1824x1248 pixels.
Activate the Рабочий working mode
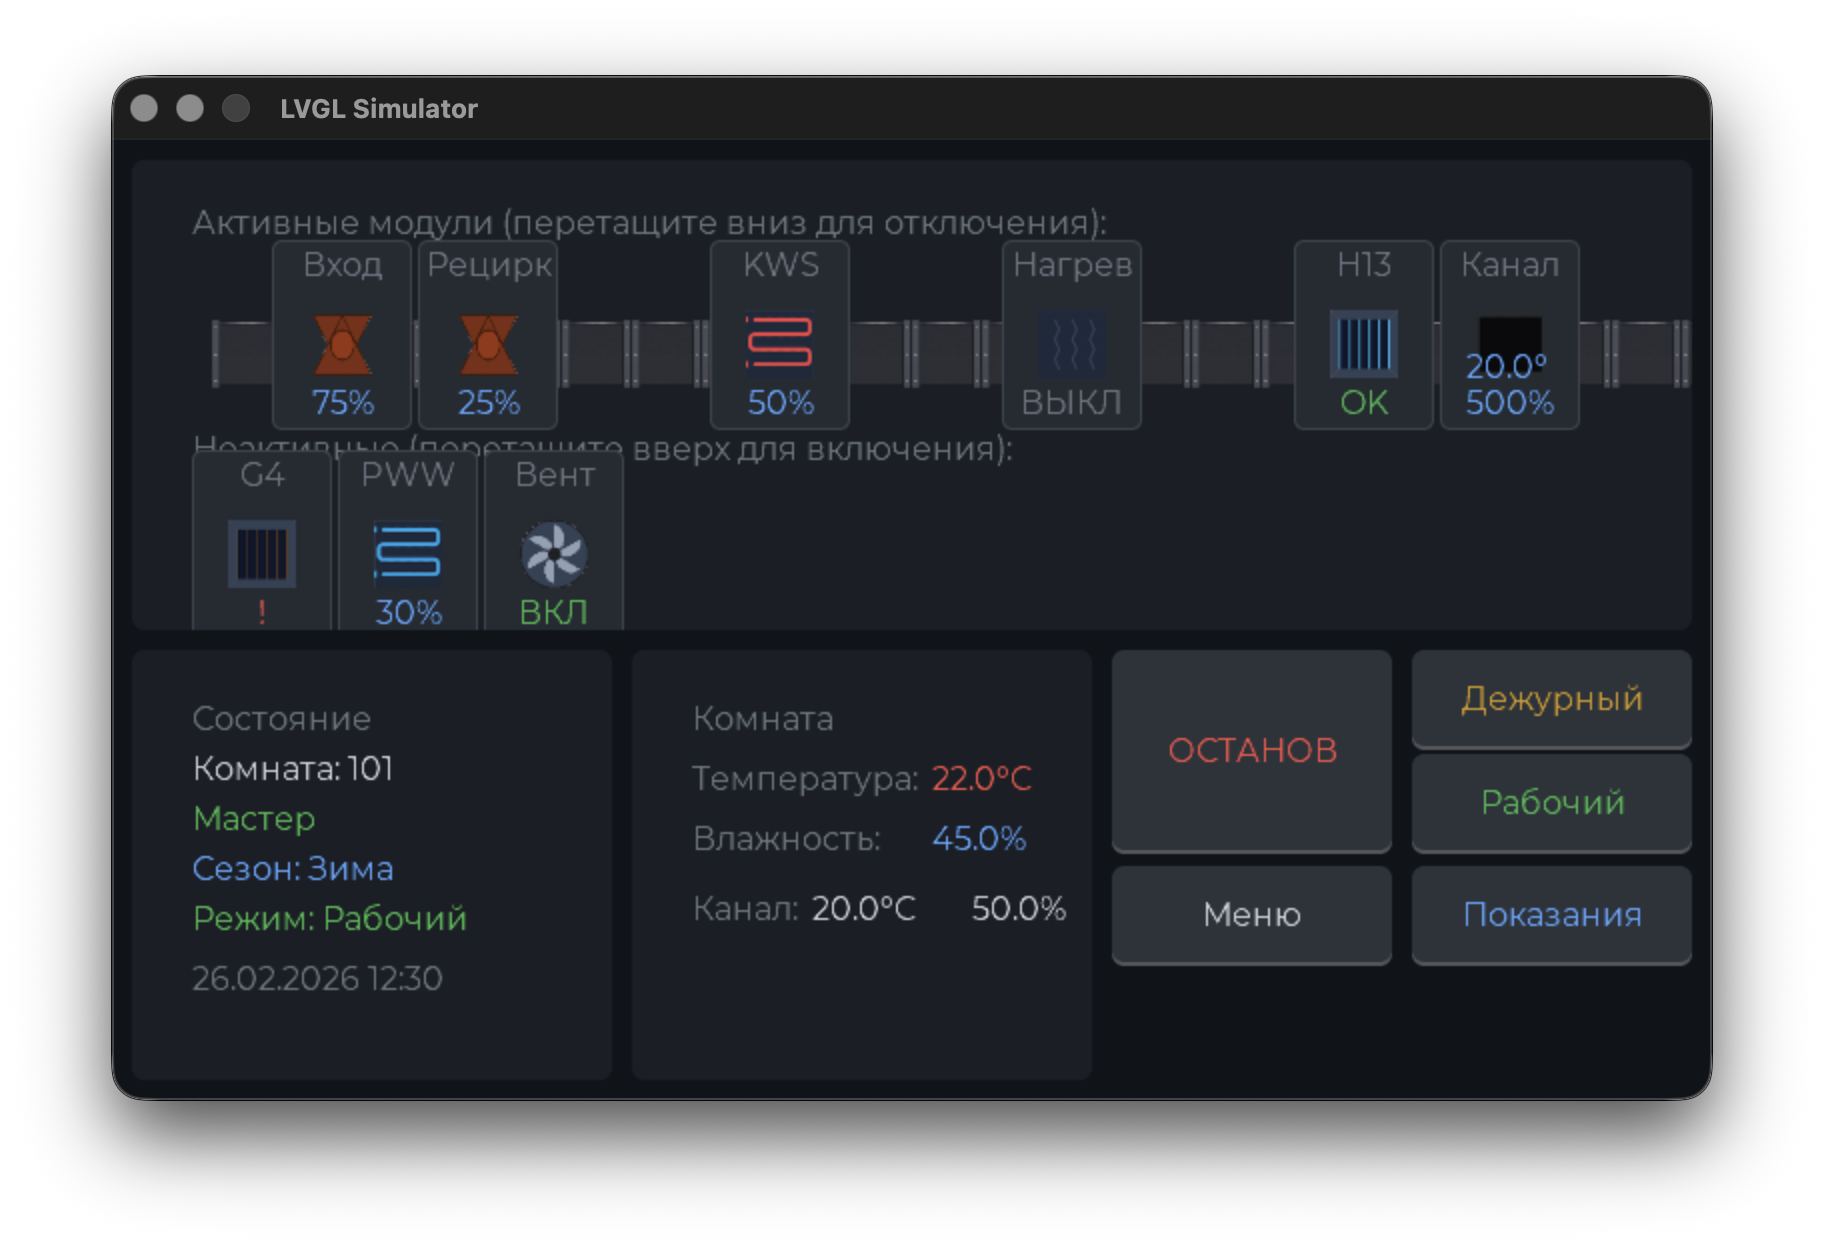tap(1551, 802)
